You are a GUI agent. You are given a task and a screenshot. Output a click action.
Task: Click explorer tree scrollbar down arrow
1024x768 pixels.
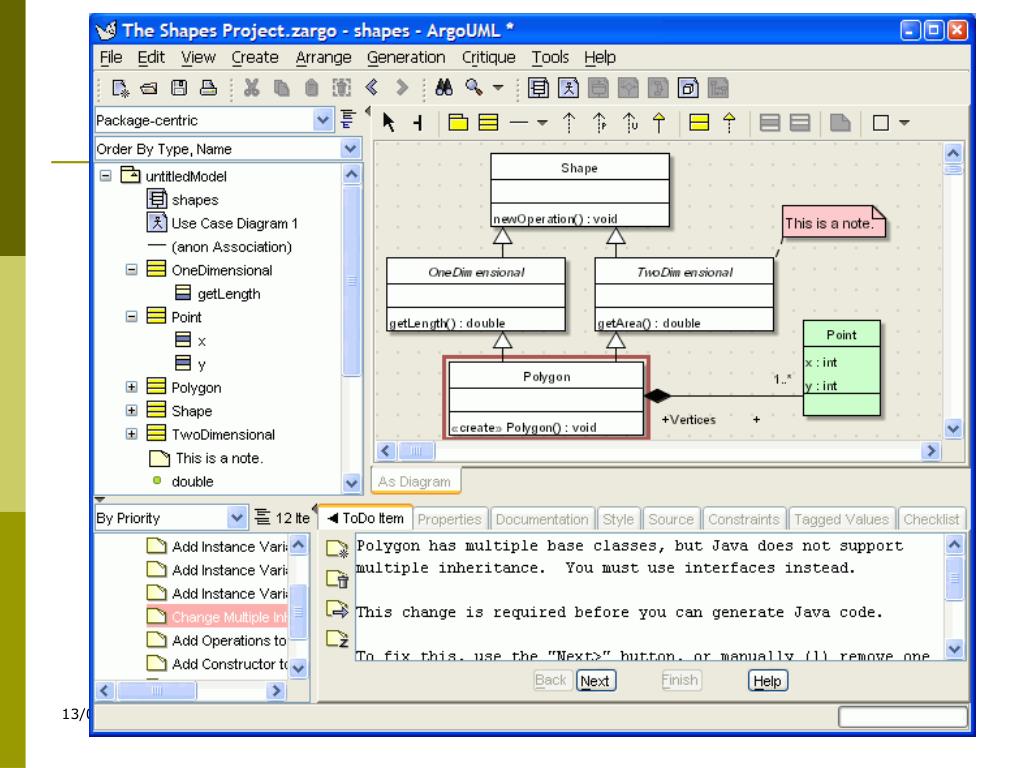[x=351, y=483]
